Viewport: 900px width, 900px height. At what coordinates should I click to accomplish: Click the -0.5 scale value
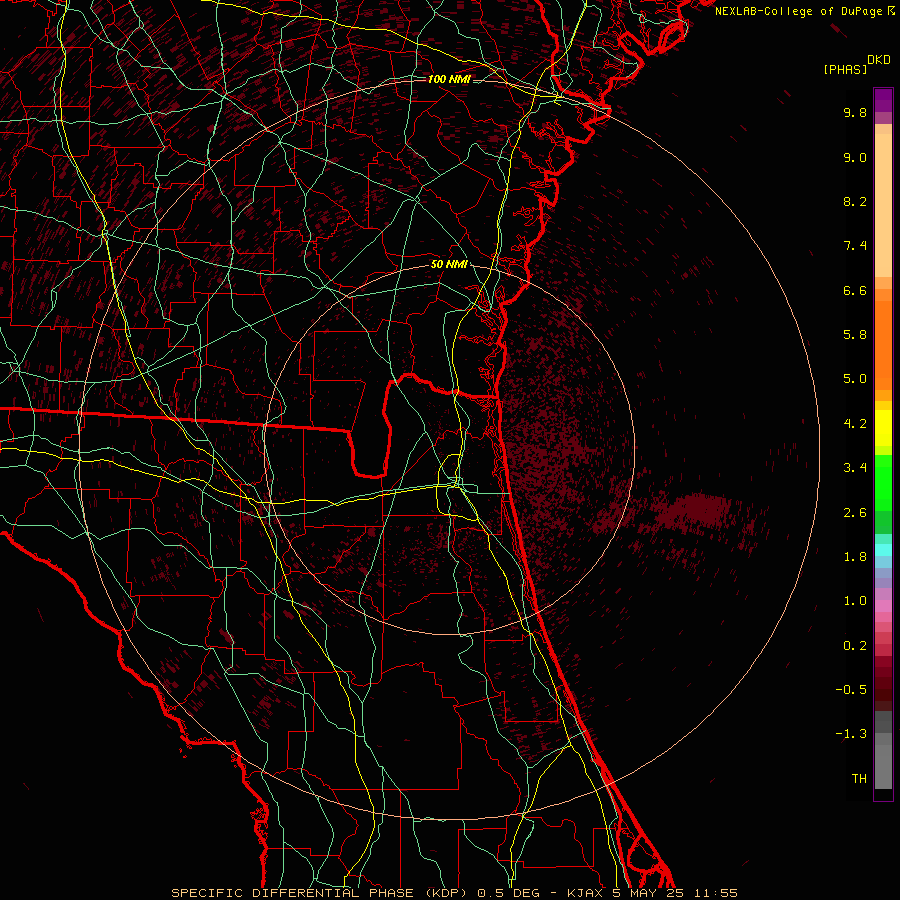(x=851, y=690)
